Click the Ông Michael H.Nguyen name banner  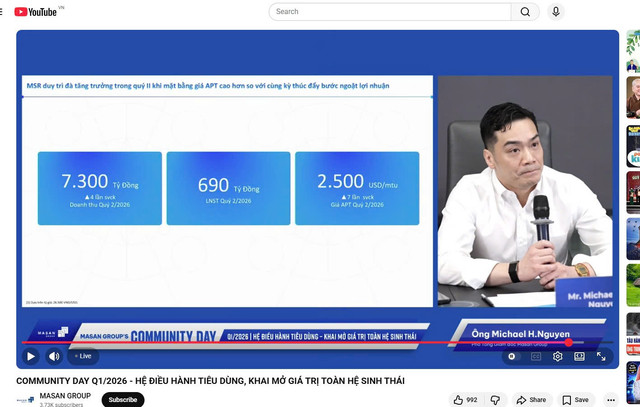coord(527,335)
